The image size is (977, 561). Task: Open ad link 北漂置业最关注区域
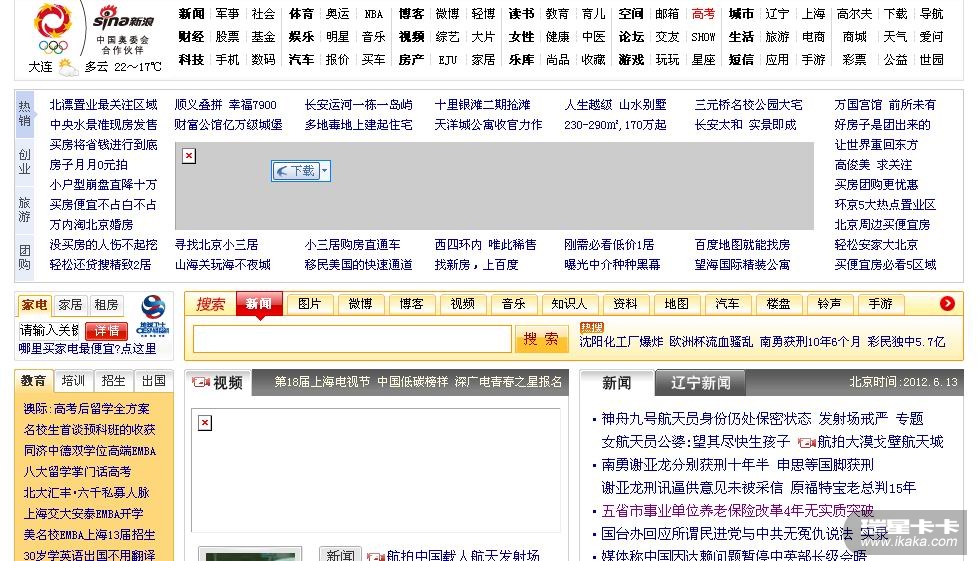[103, 105]
